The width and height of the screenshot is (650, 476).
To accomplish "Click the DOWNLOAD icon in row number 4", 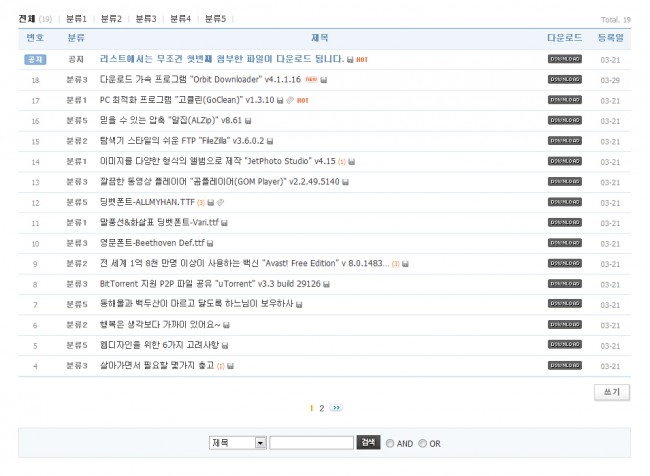I will point(564,365).
